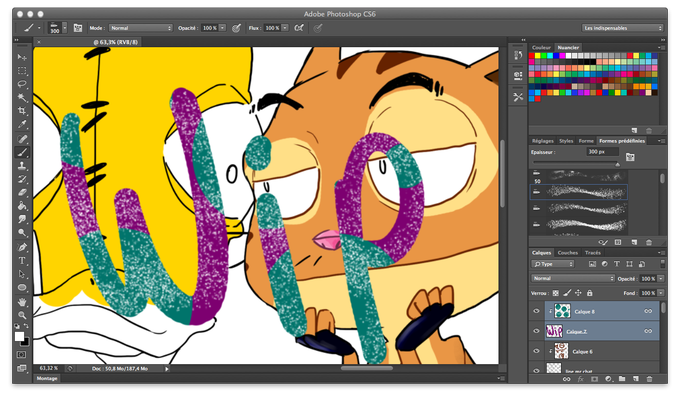Select the Rectangular Marquee tool

tap(22, 71)
